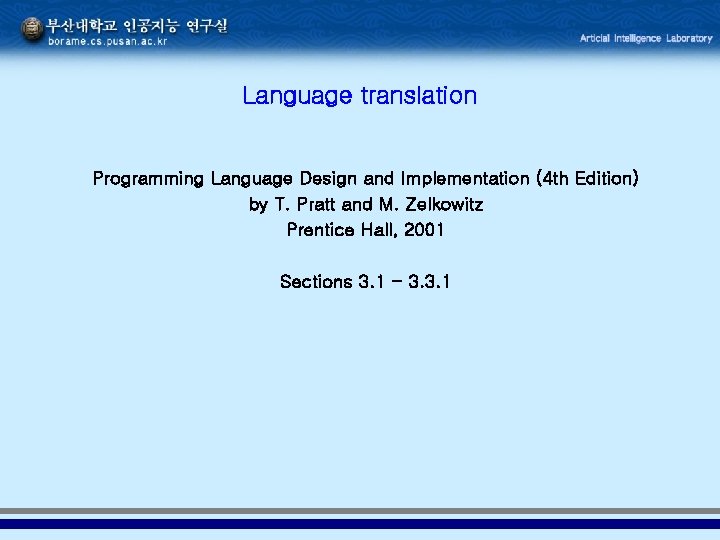The height and width of the screenshot is (540, 720).
Task: Click the Sections 3.1 – 3.3.1 text
Action: coord(365,281)
